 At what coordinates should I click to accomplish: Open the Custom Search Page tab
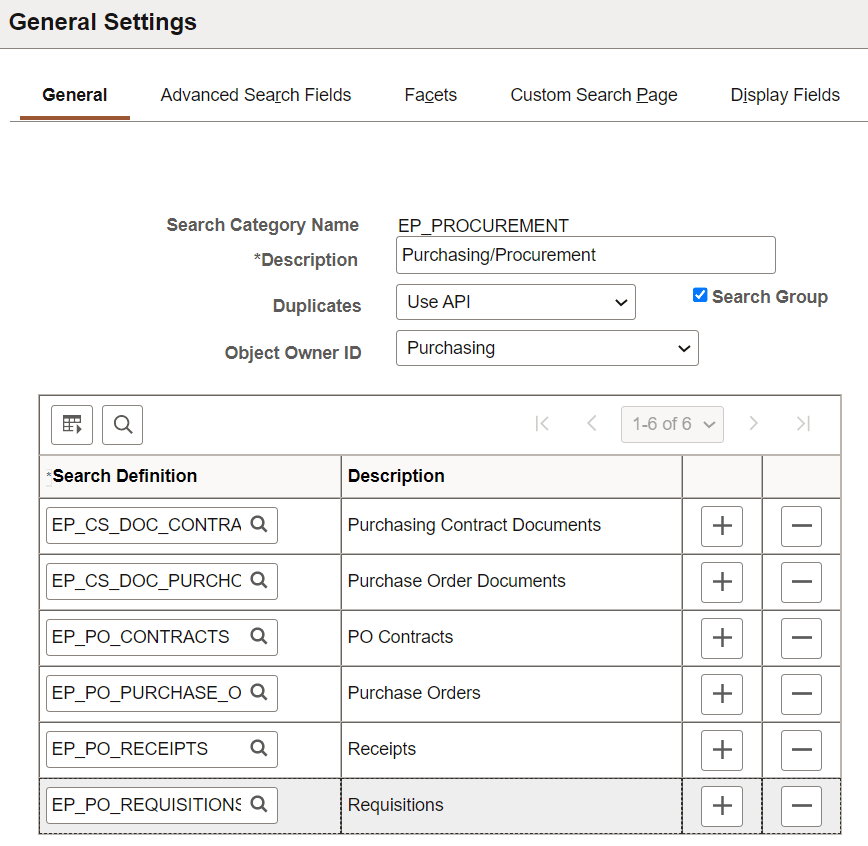593,95
